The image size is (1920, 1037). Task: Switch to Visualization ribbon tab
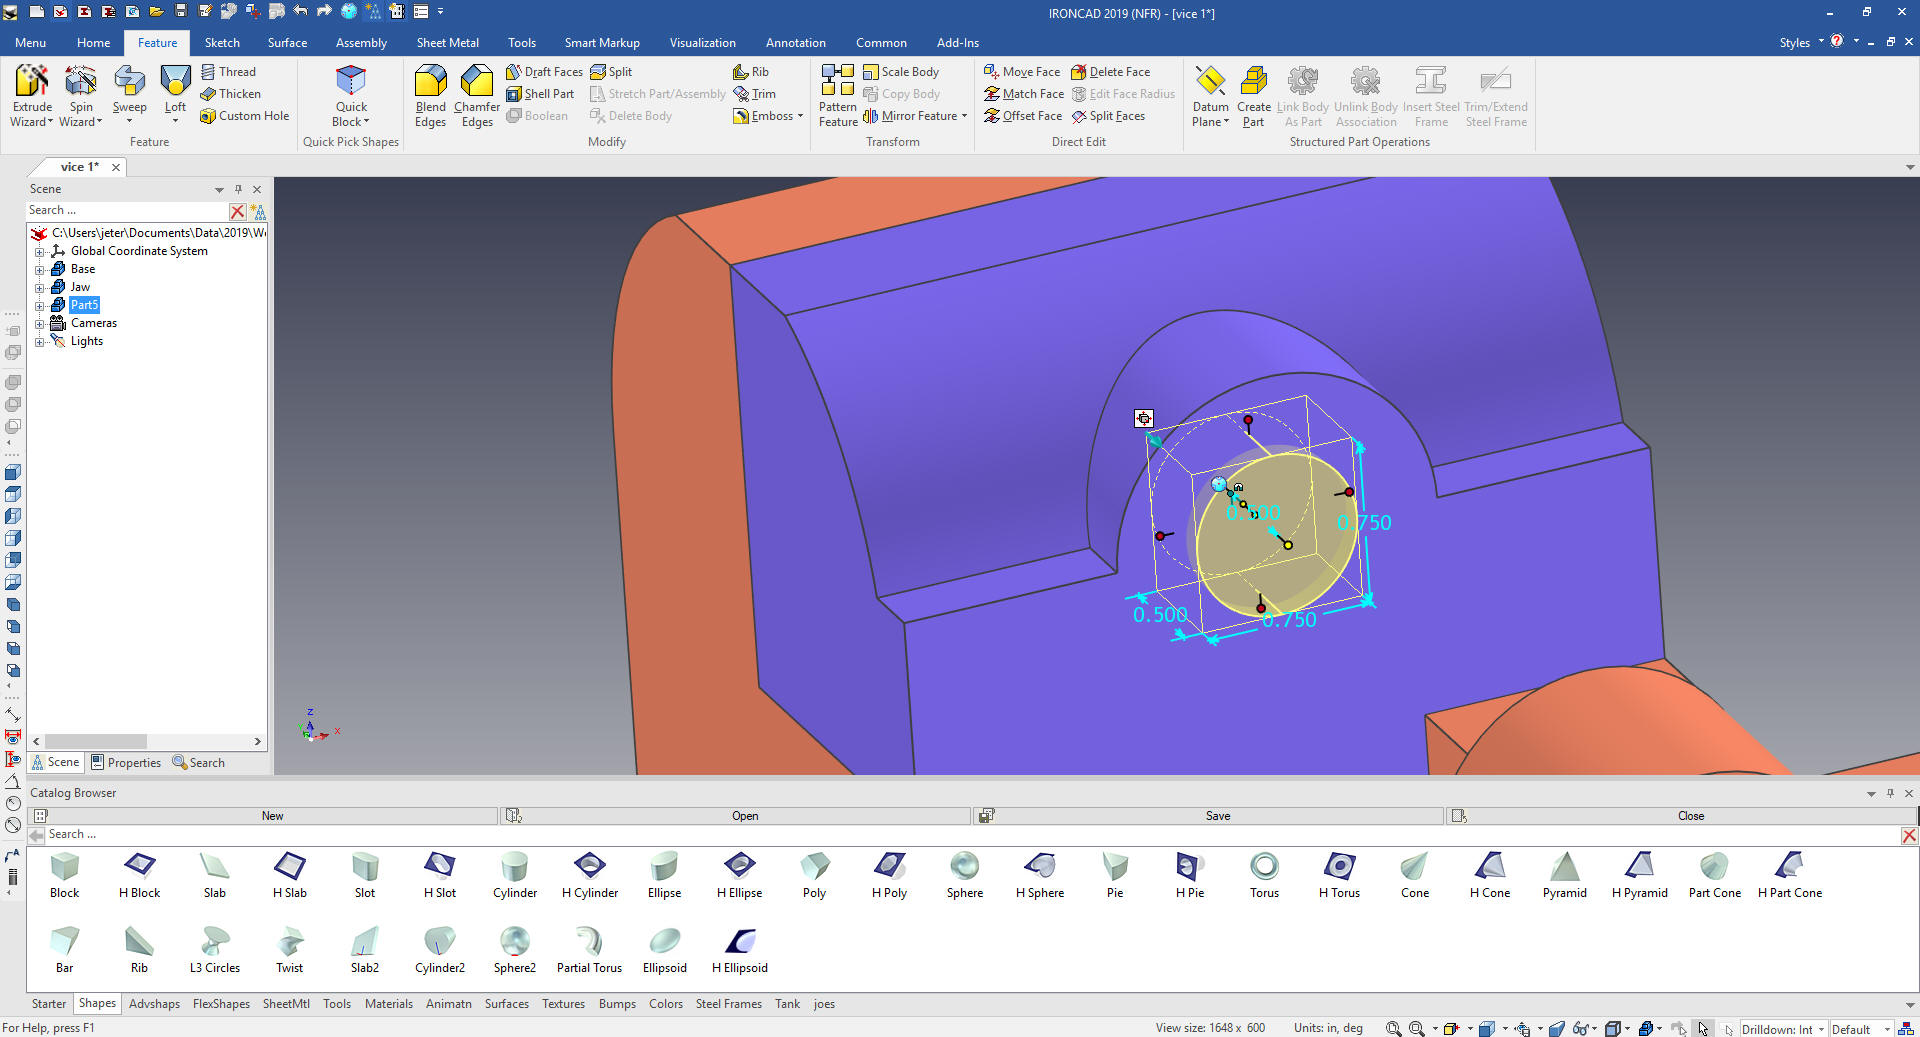click(702, 43)
